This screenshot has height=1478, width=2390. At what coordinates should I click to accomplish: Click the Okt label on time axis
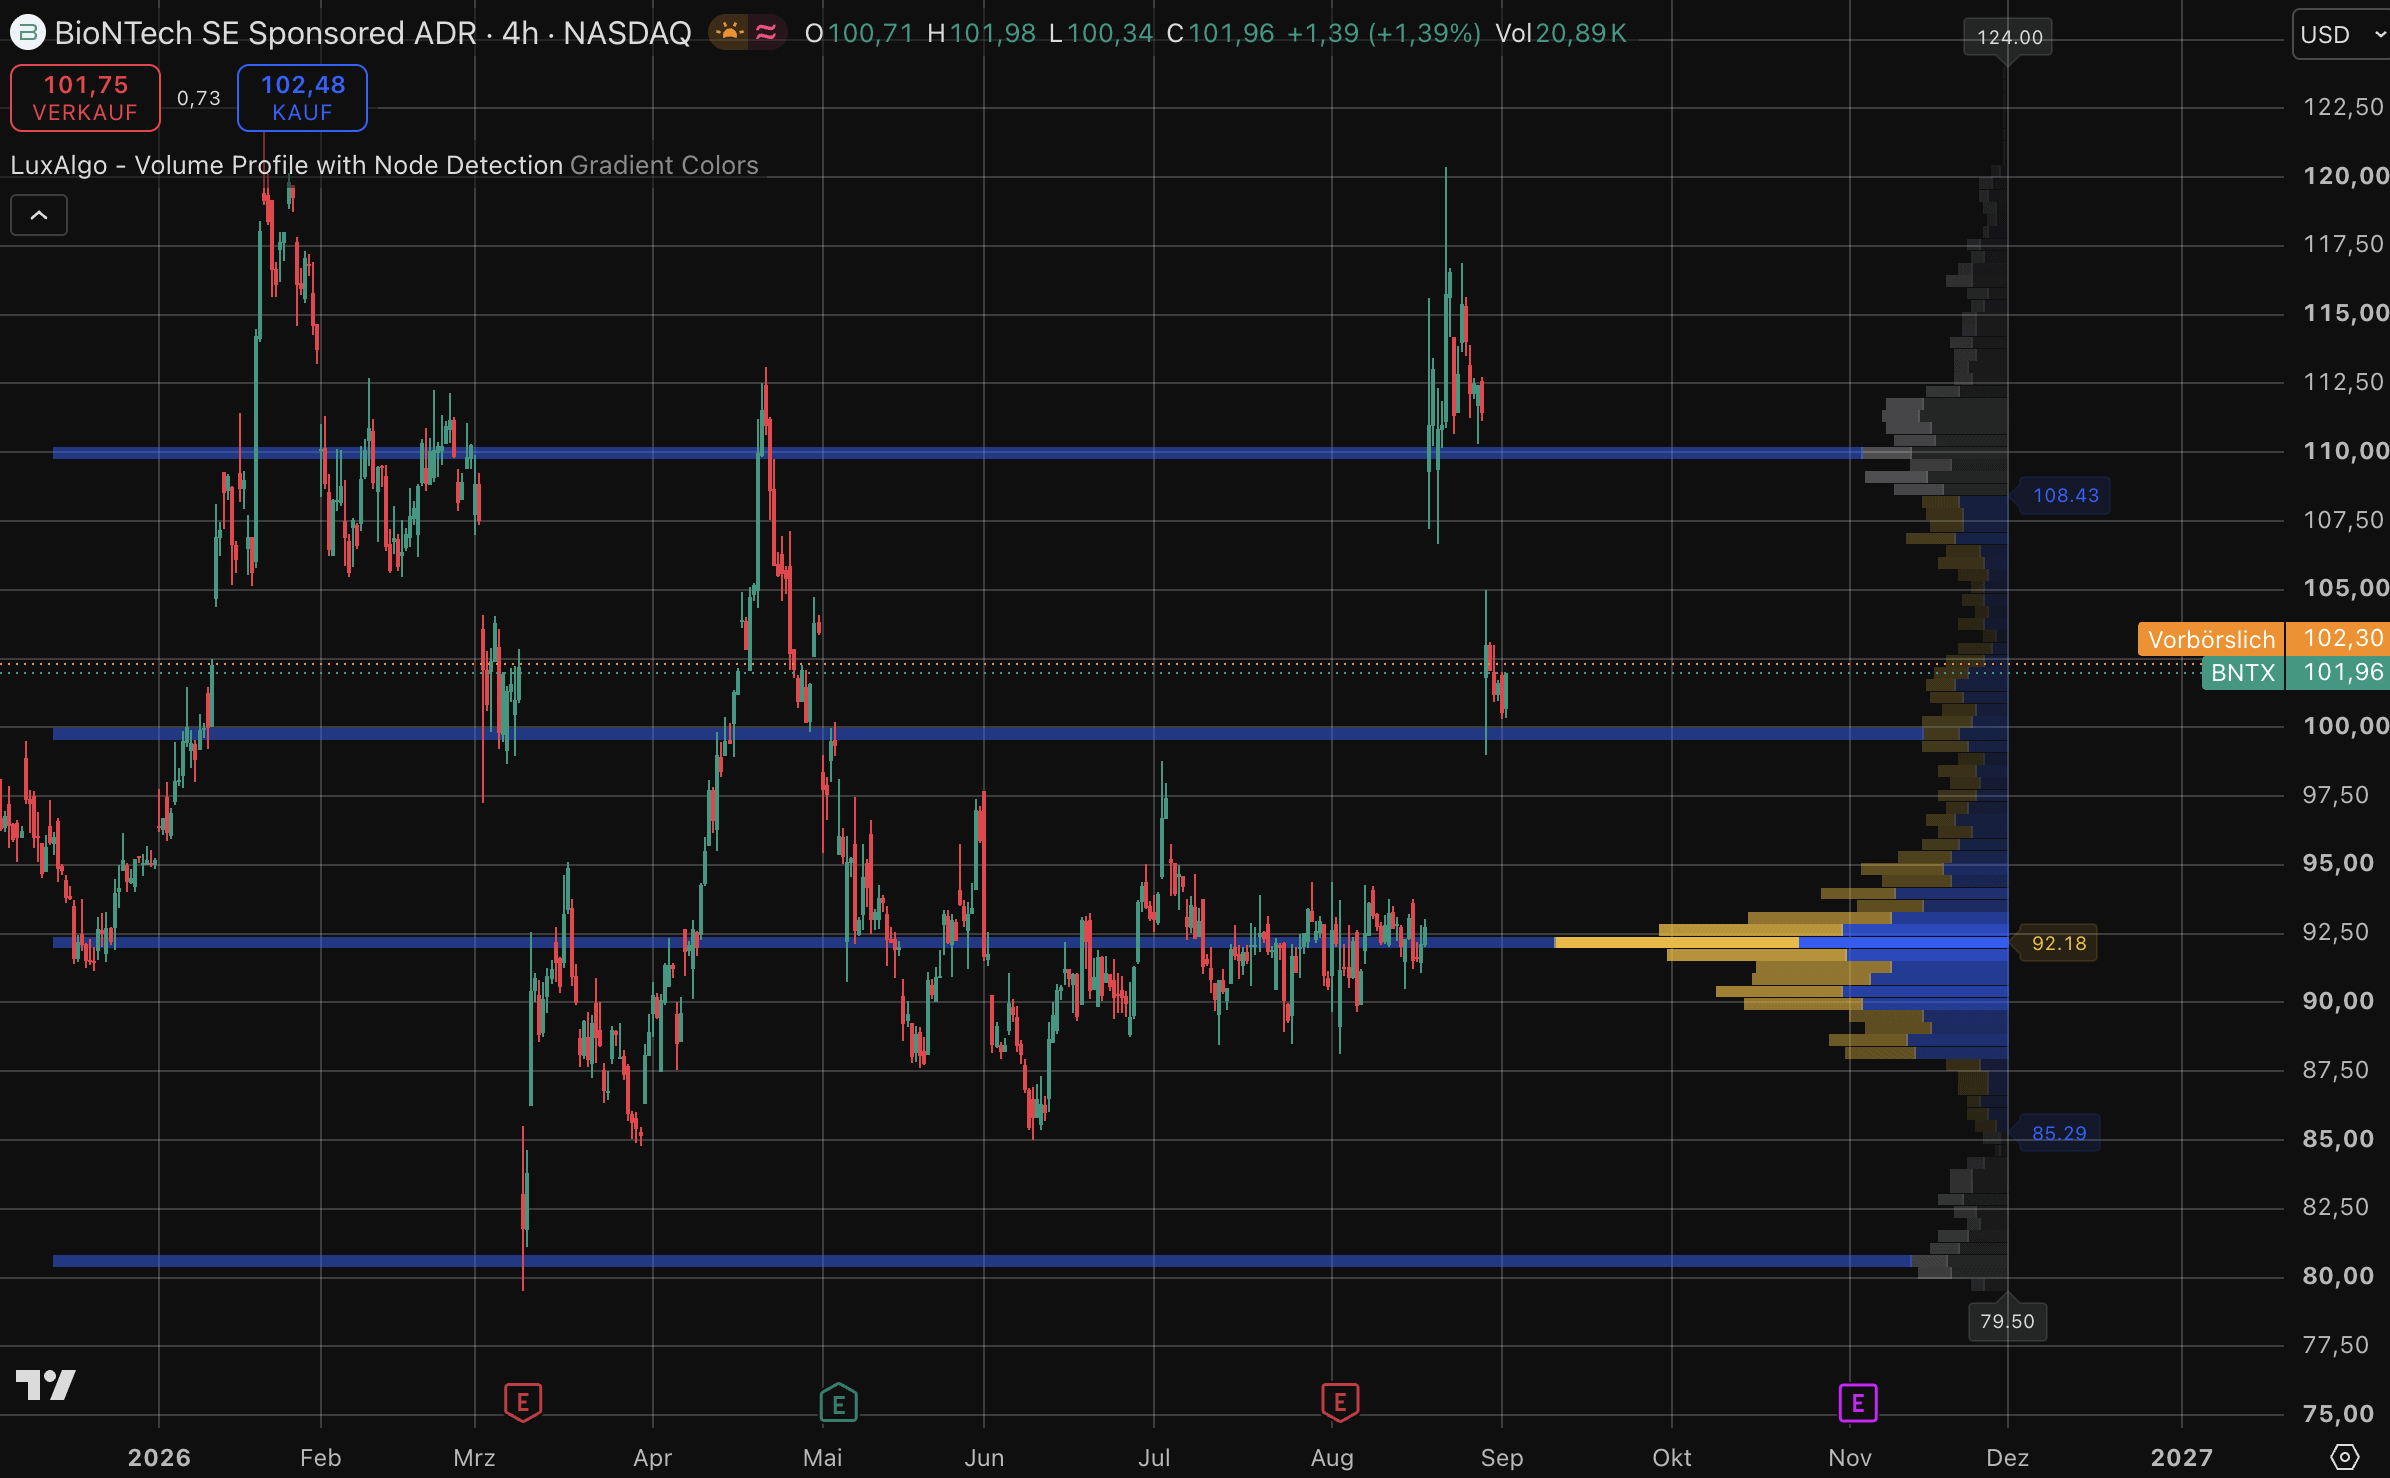pyautogui.click(x=1671, y=1457)
